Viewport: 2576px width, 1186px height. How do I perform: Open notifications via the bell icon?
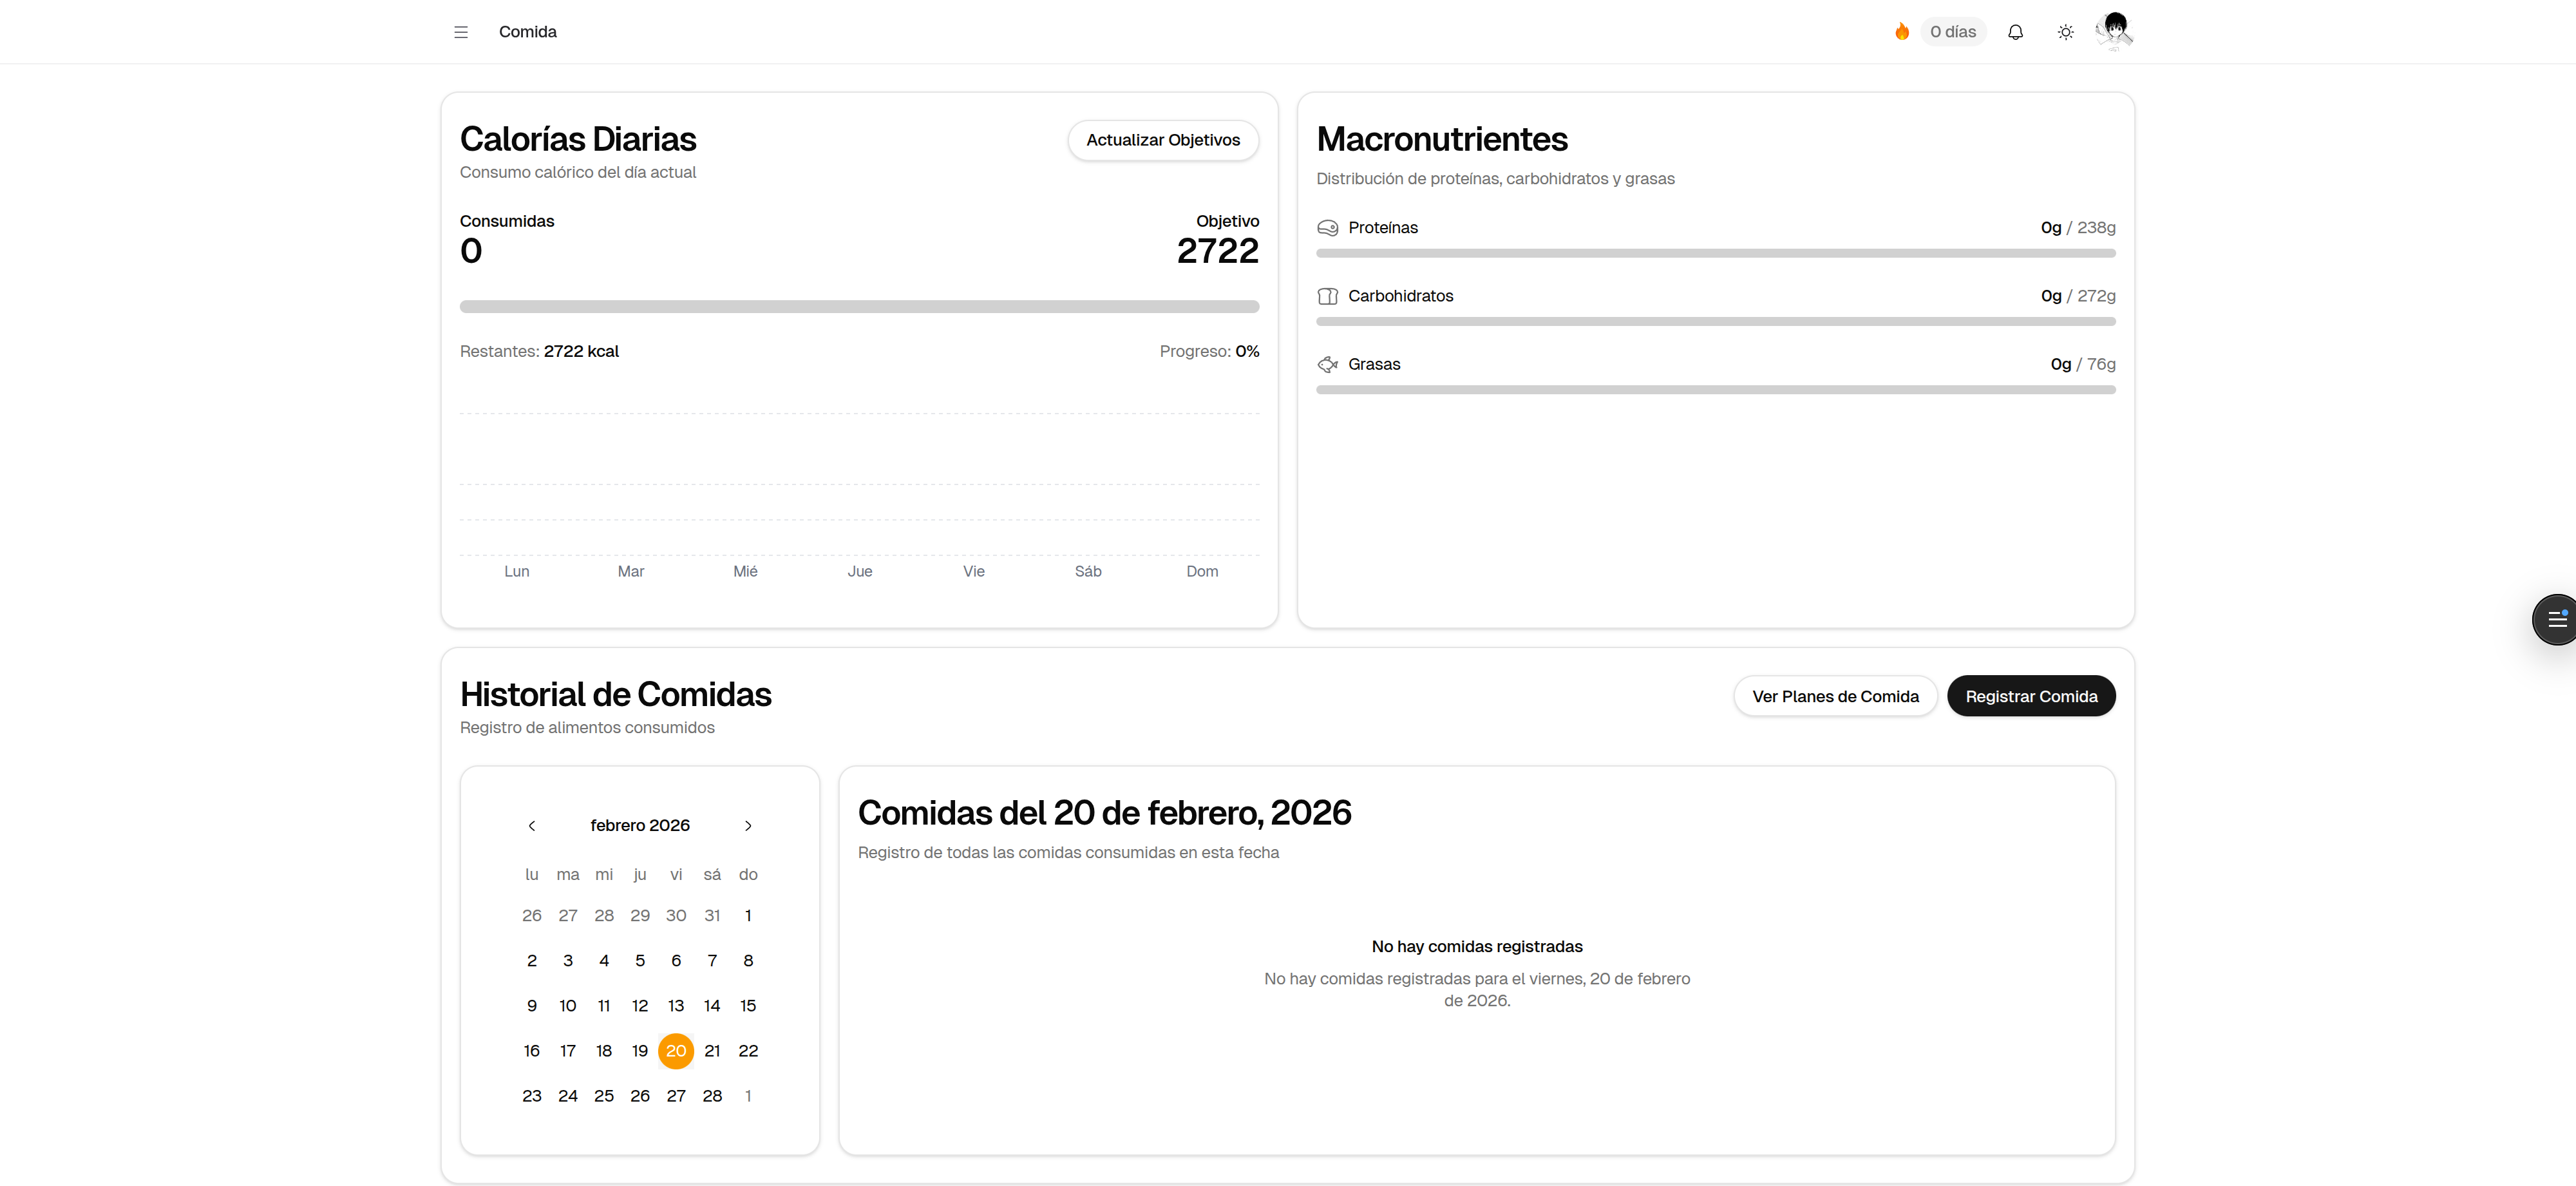tap(2015, 32)
